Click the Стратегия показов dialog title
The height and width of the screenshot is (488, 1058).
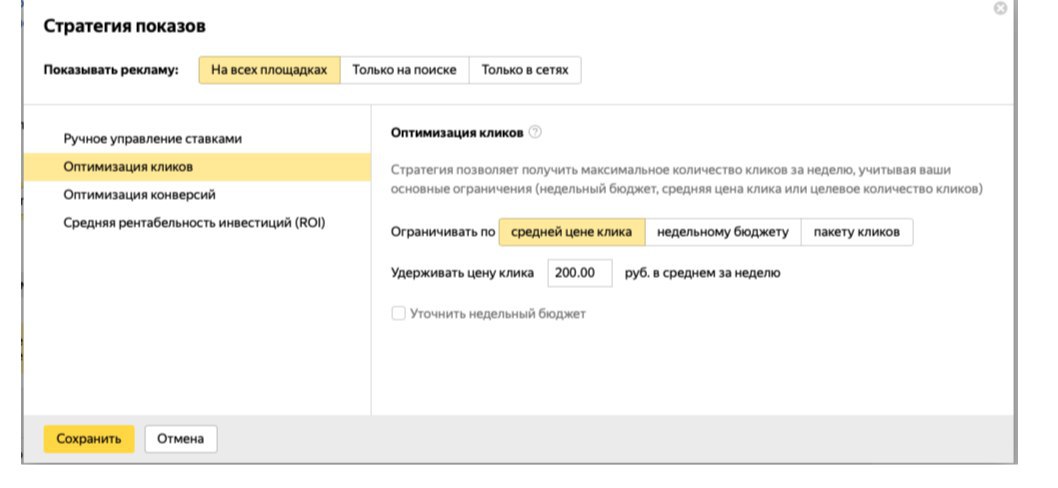click(x=125, y=26)
